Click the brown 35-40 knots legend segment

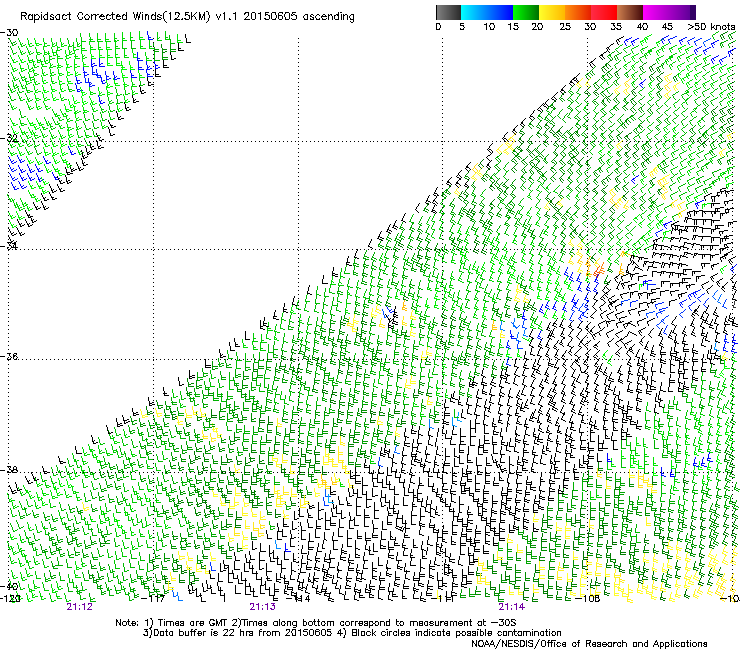630,12
